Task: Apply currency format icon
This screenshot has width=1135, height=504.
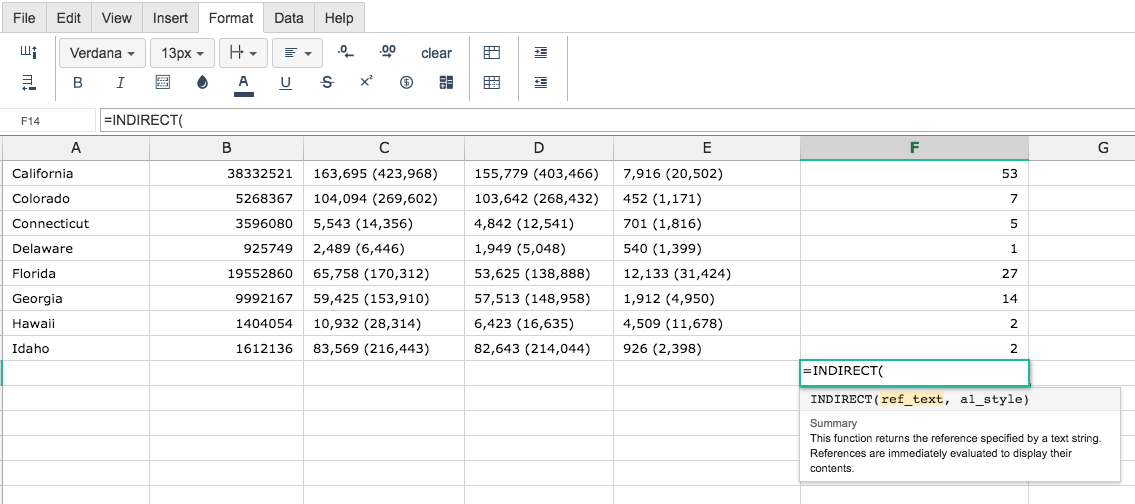Action: (406, 83)
